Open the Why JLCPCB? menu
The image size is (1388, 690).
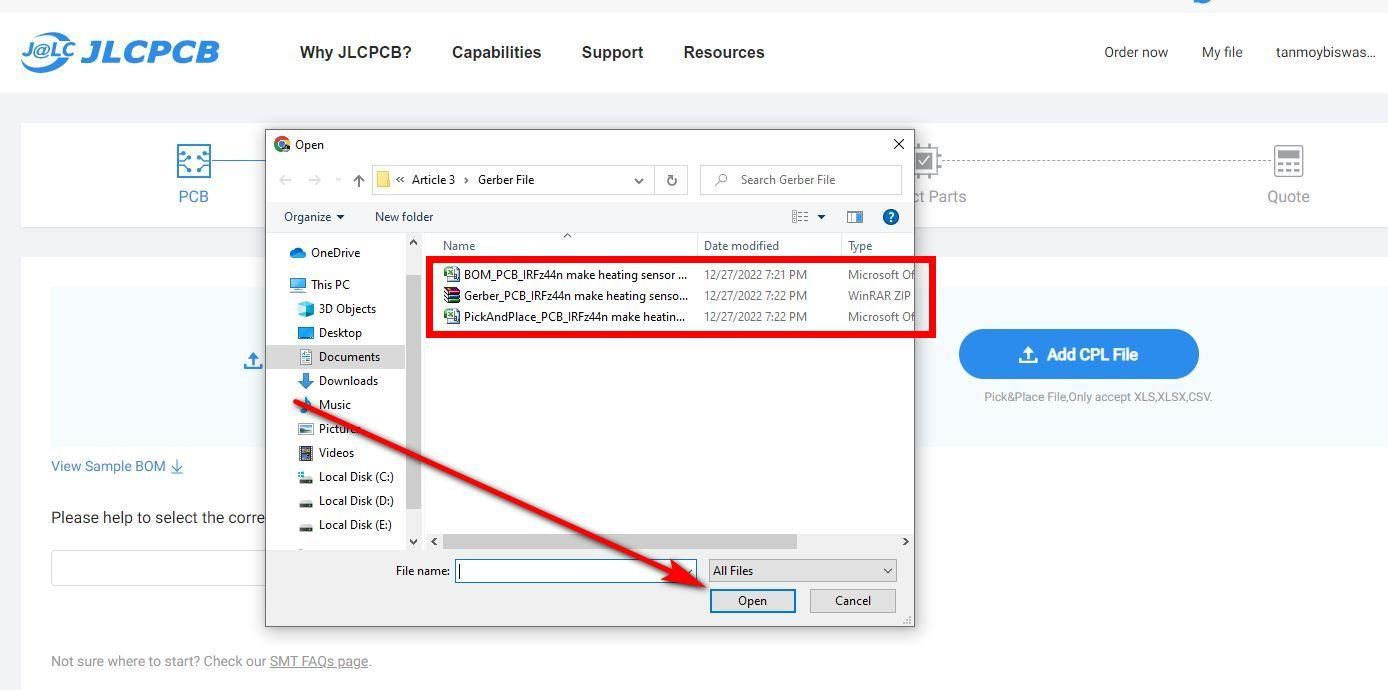[356, 52]
